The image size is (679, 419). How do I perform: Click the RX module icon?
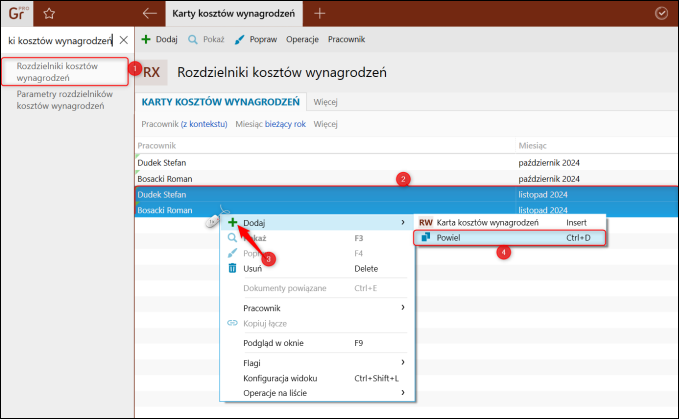click(x=151, y=72)
